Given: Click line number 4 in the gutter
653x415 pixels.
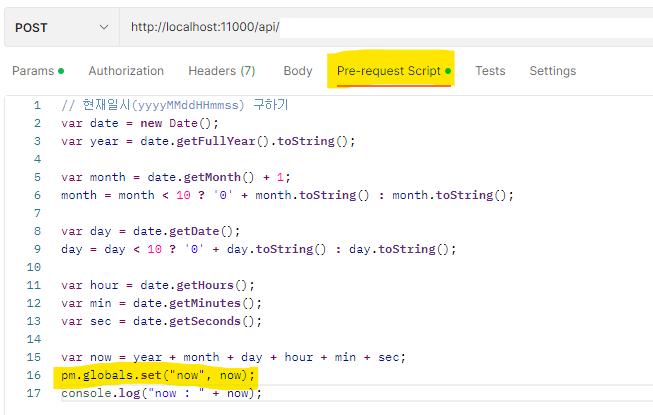Looking at the screenshot, I should coord(37,159).
